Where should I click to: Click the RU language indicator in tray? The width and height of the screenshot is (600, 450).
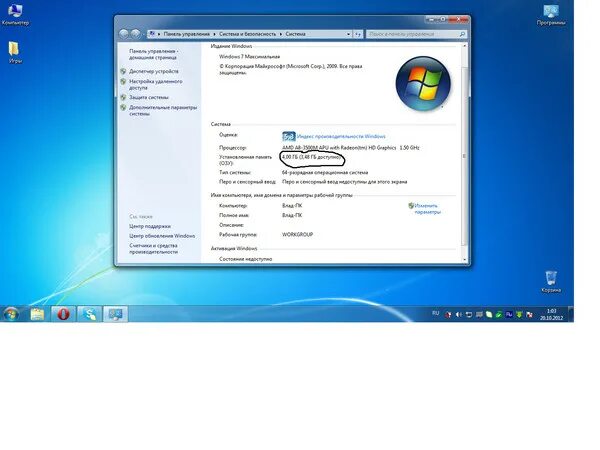click(435, 313)
